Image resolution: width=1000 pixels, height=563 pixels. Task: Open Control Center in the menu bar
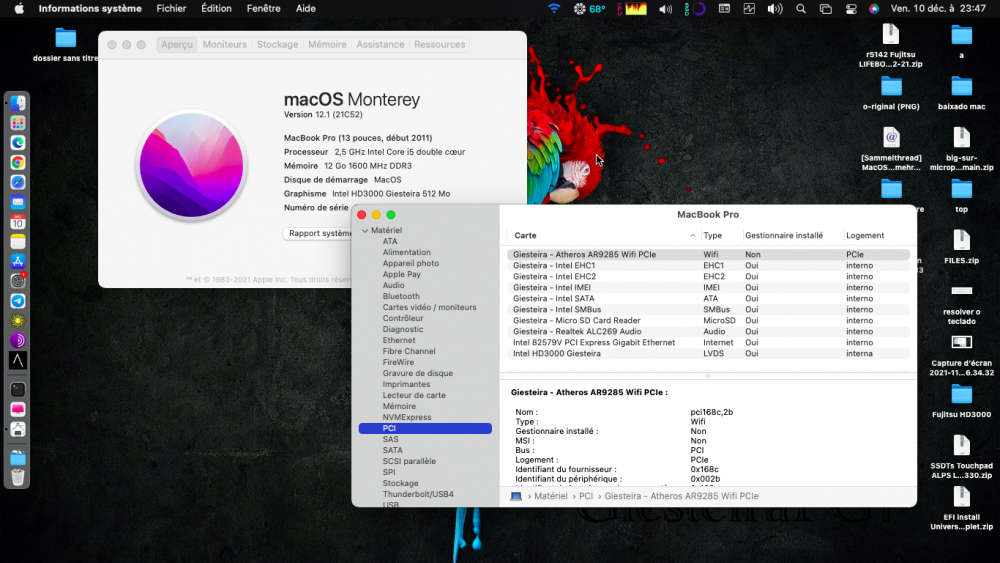click(851, 8)
